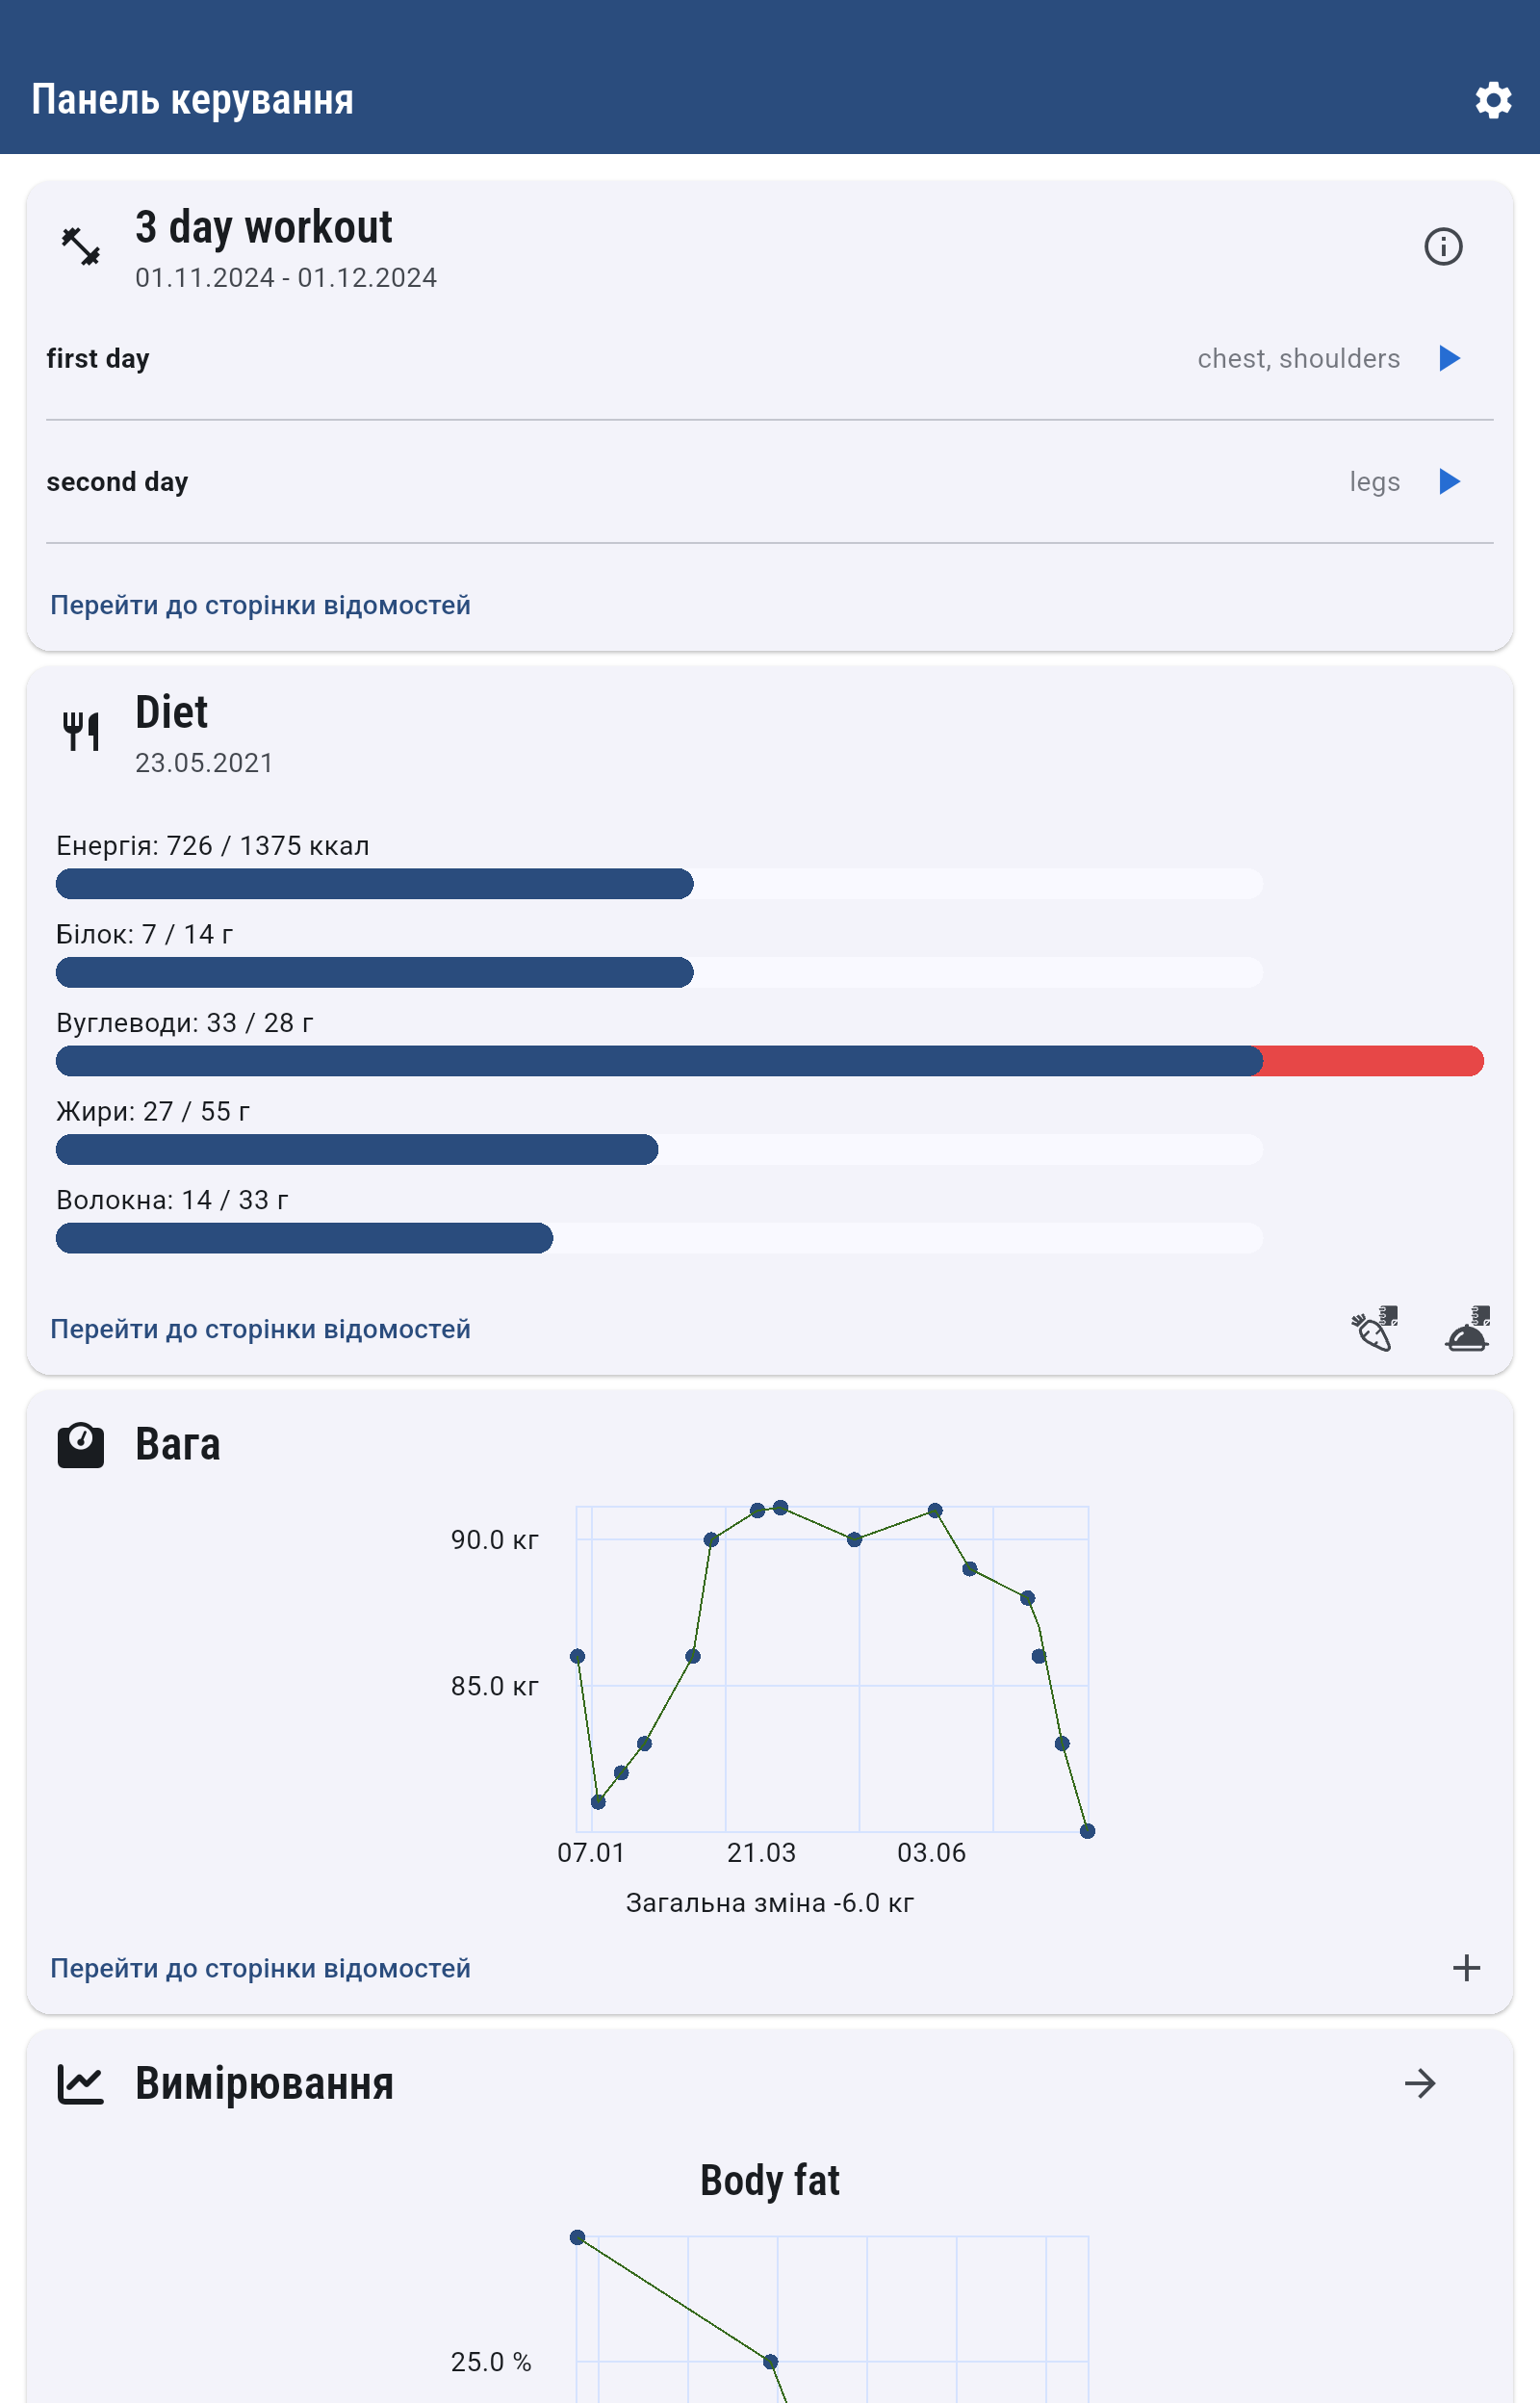The height and width of the screenshot is (2403, 1540).
Task: Click the dumbbell icon on workout card
Action: click(x=81, y=246)
